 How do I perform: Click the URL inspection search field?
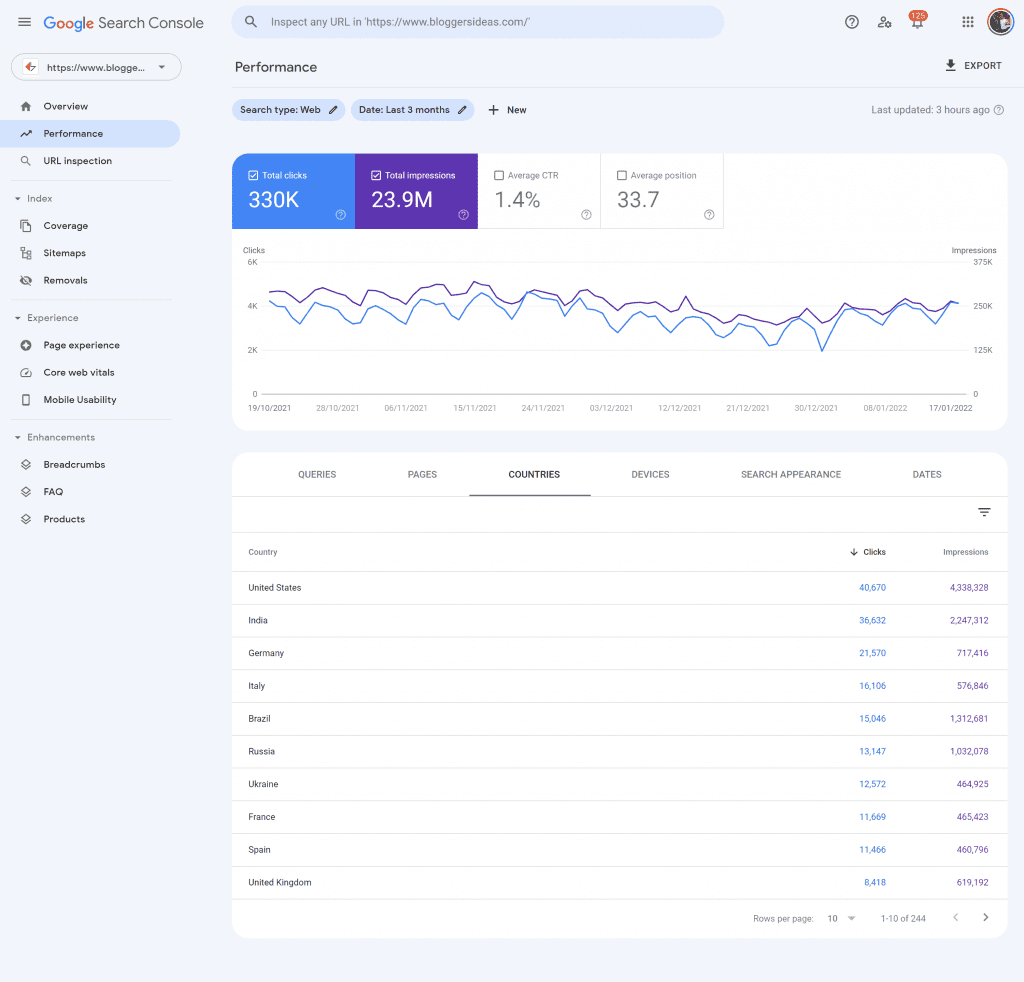pyautogui.click(x=478, y=22)
